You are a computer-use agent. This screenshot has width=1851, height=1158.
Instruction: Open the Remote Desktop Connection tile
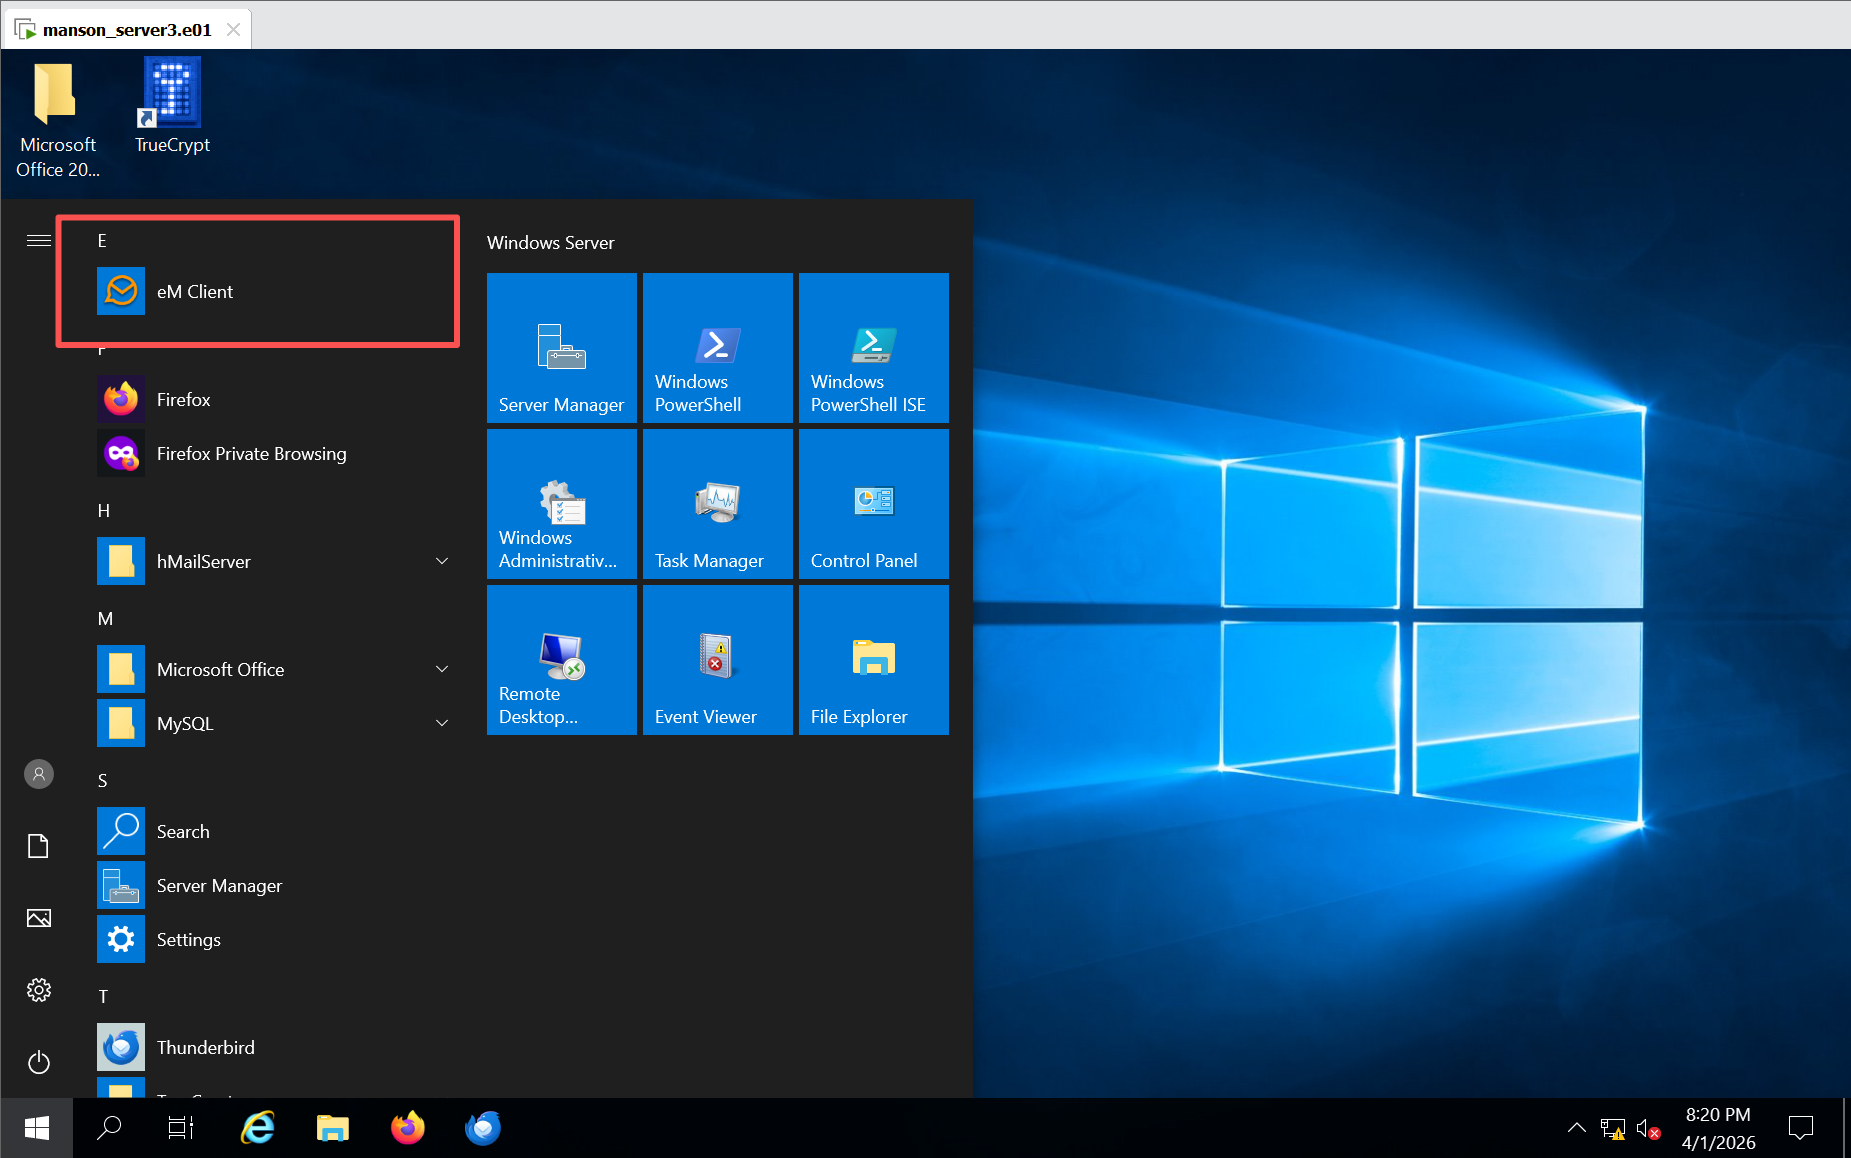(562, 660)
